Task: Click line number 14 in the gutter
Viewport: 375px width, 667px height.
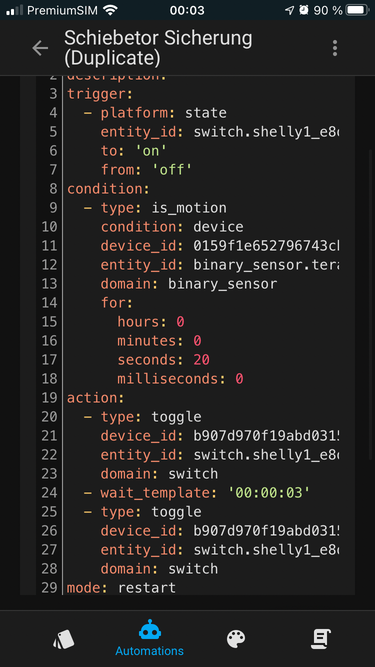Action: [x=49, y=303]
